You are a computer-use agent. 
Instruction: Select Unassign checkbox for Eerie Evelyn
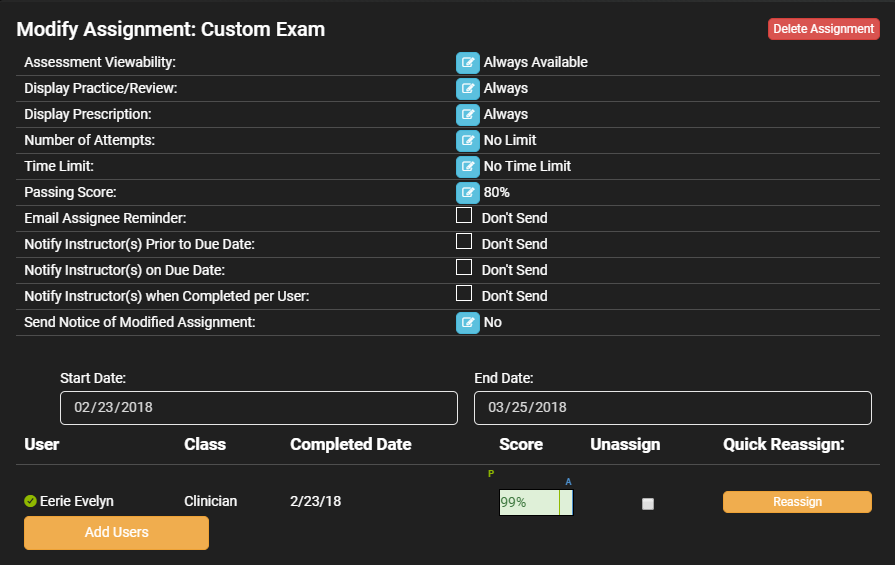point(648,504)
